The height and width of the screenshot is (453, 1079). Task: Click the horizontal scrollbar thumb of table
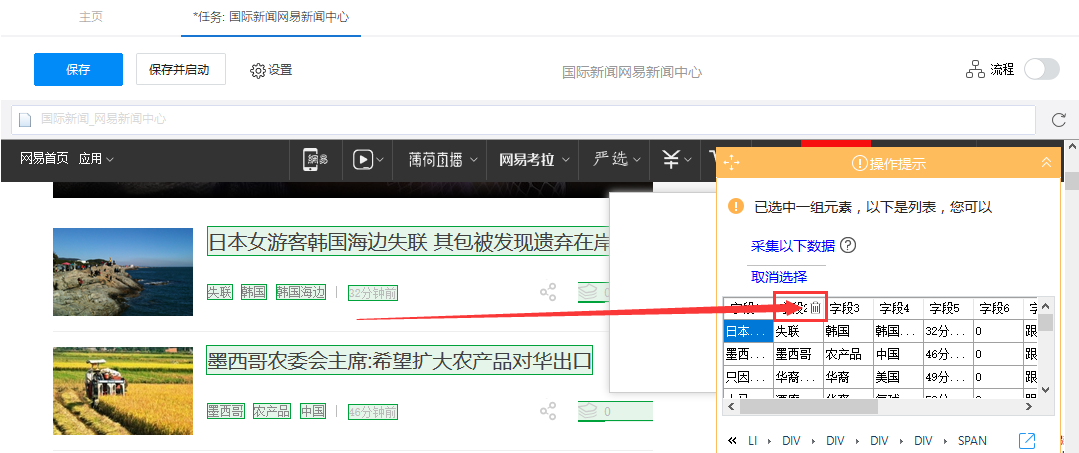click(808, 407)
